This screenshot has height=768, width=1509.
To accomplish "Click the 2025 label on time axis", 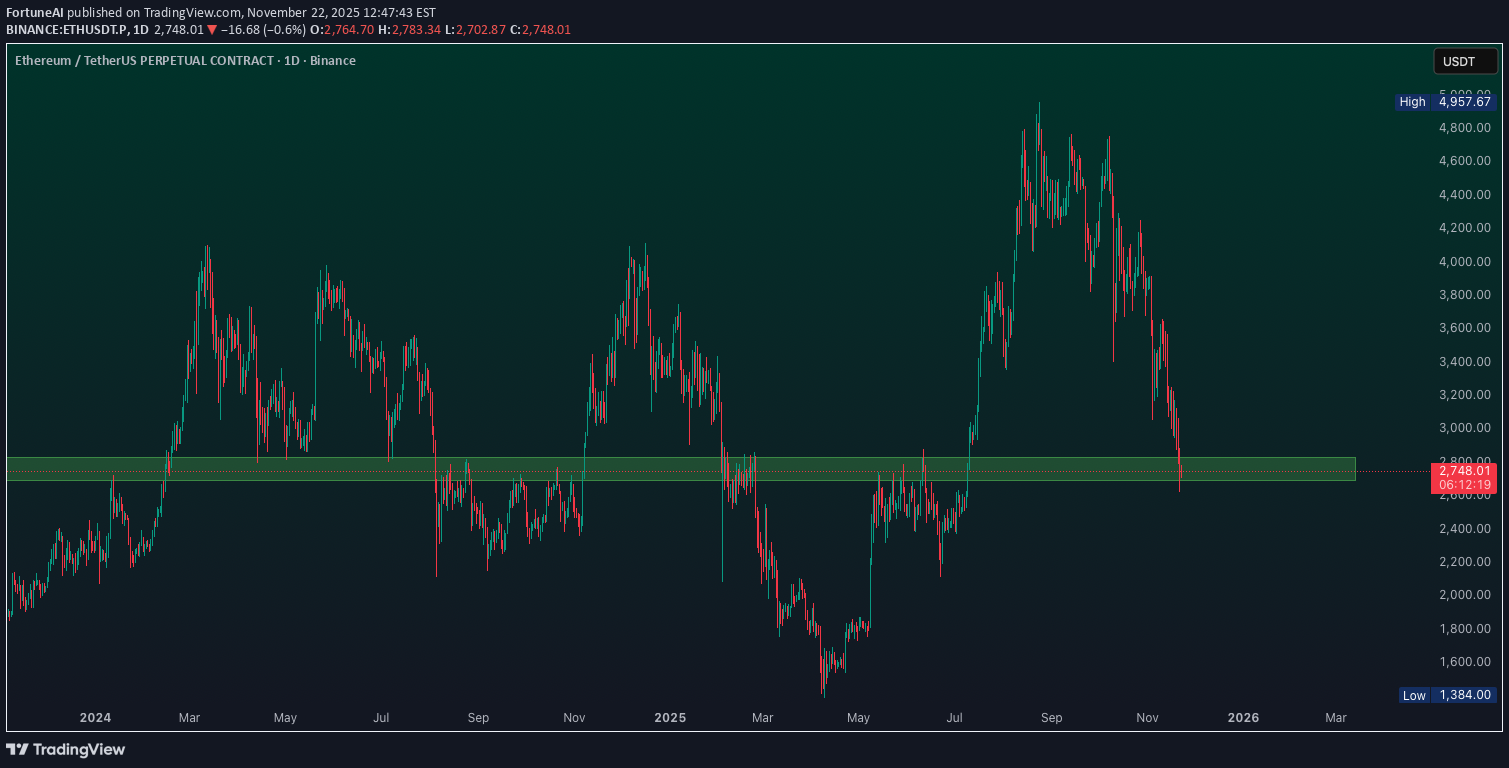I will point(670,718).
